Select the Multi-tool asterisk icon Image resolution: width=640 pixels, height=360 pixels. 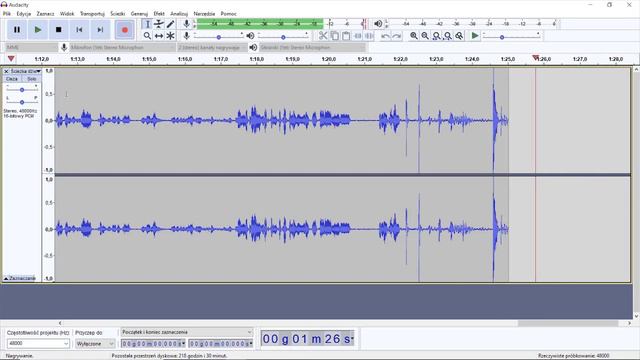(170, 36)
